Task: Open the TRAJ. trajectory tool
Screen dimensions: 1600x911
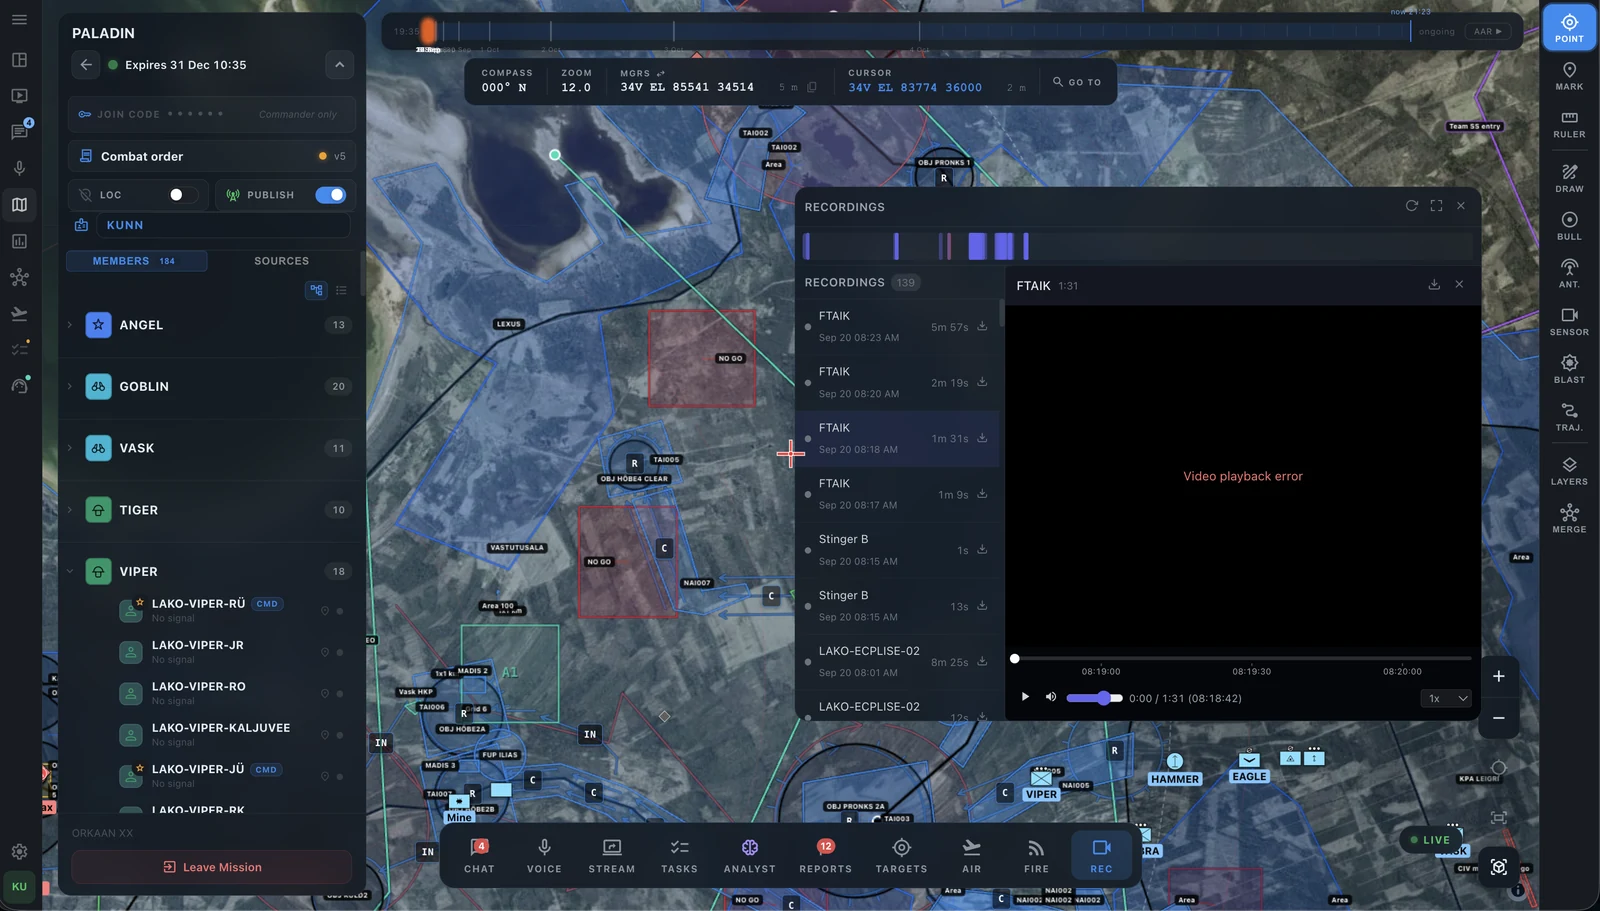Action: (x=1569, y=417)
